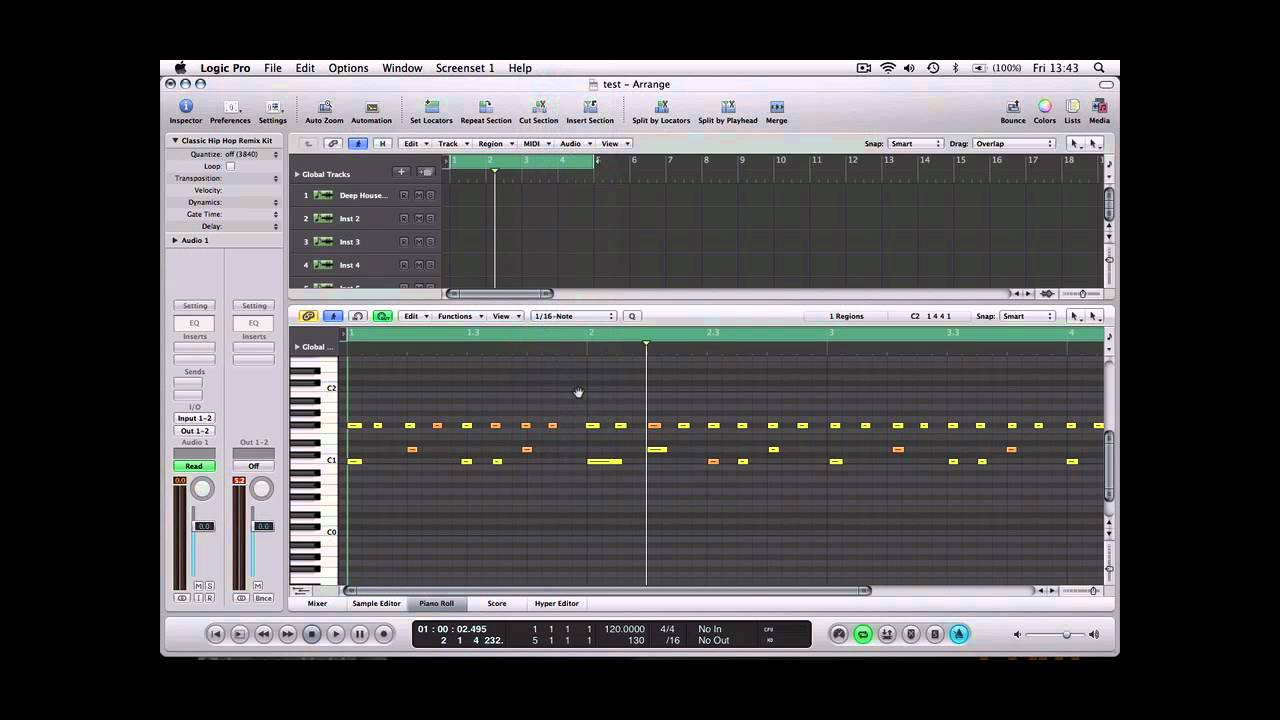The width and height of the screenshot is (1280, 720).
Task: Open the Colors palette icon
Action: (1044, 107)
